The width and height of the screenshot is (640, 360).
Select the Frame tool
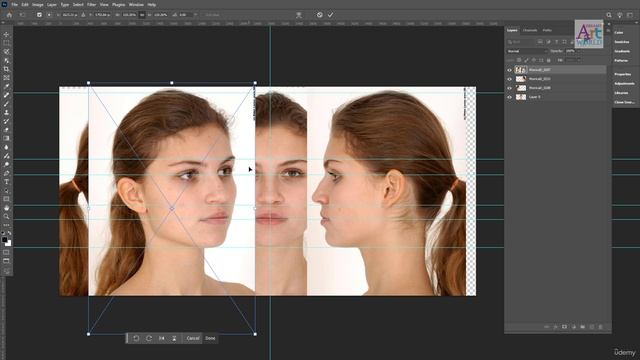click(6, 78)
